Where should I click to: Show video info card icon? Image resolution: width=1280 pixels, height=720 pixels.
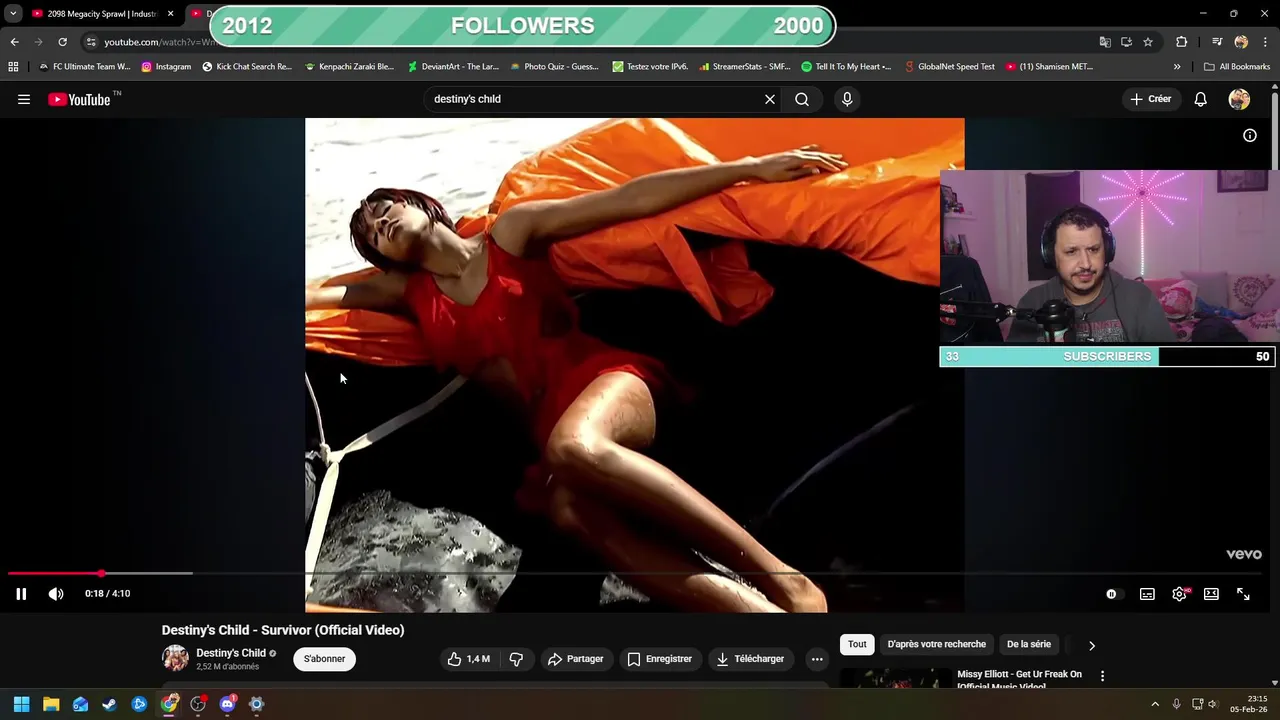coord(1250,135)
